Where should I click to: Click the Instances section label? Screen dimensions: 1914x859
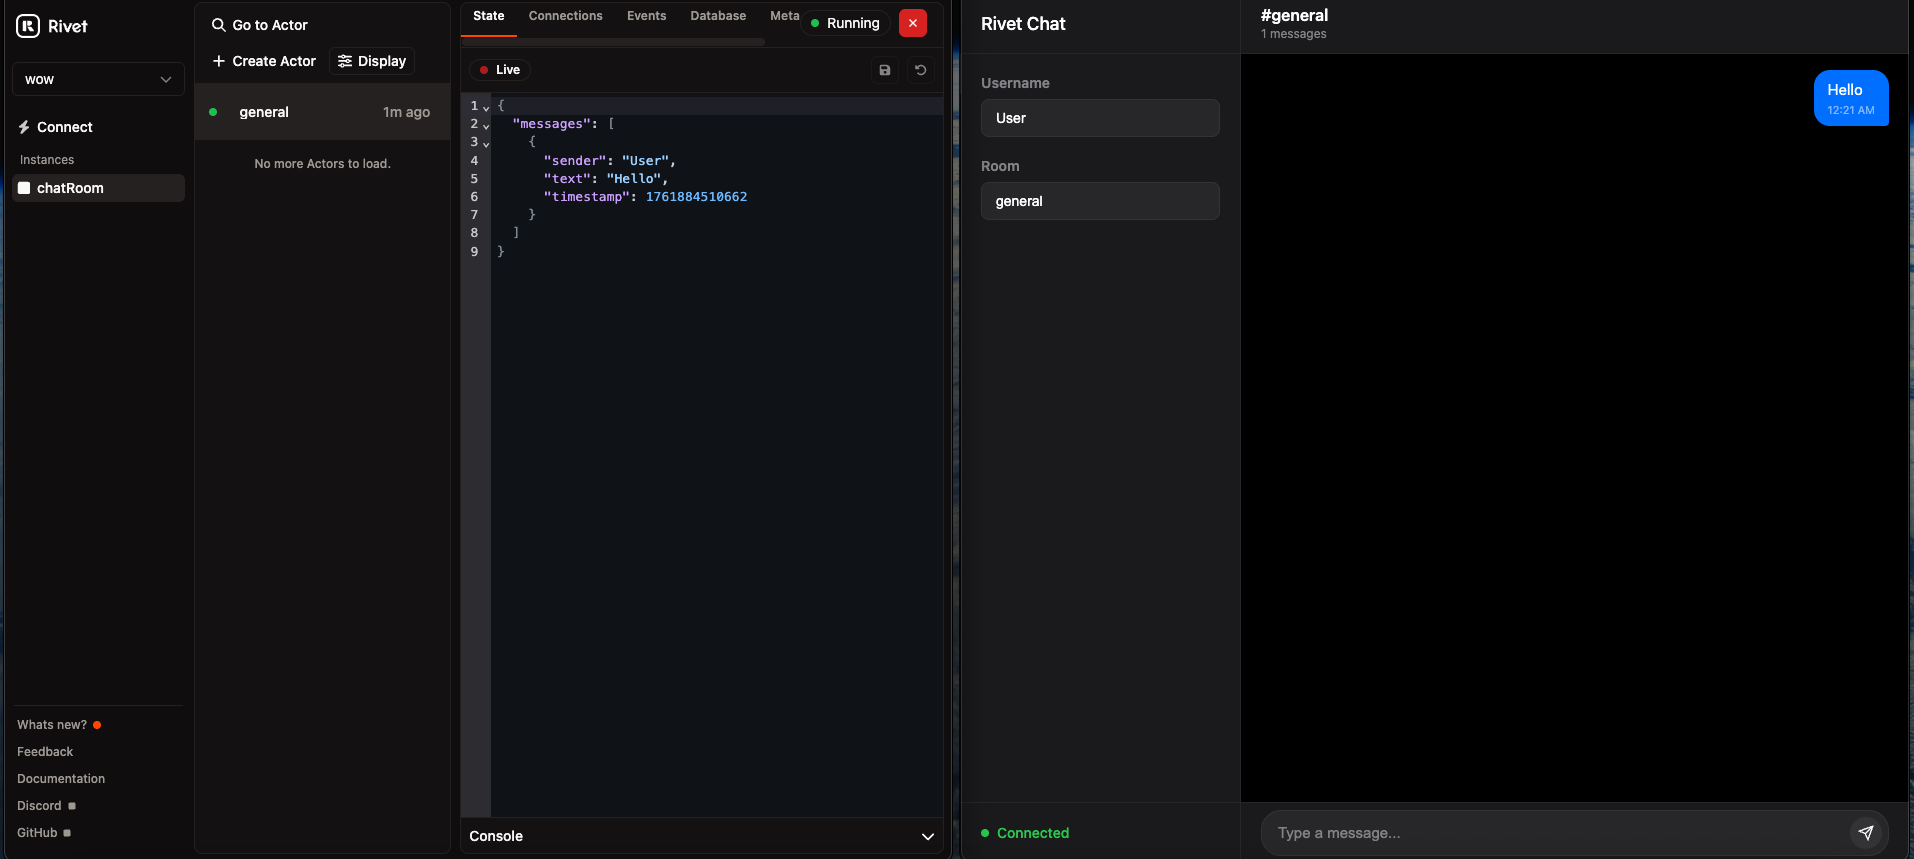tap(47, 160)
